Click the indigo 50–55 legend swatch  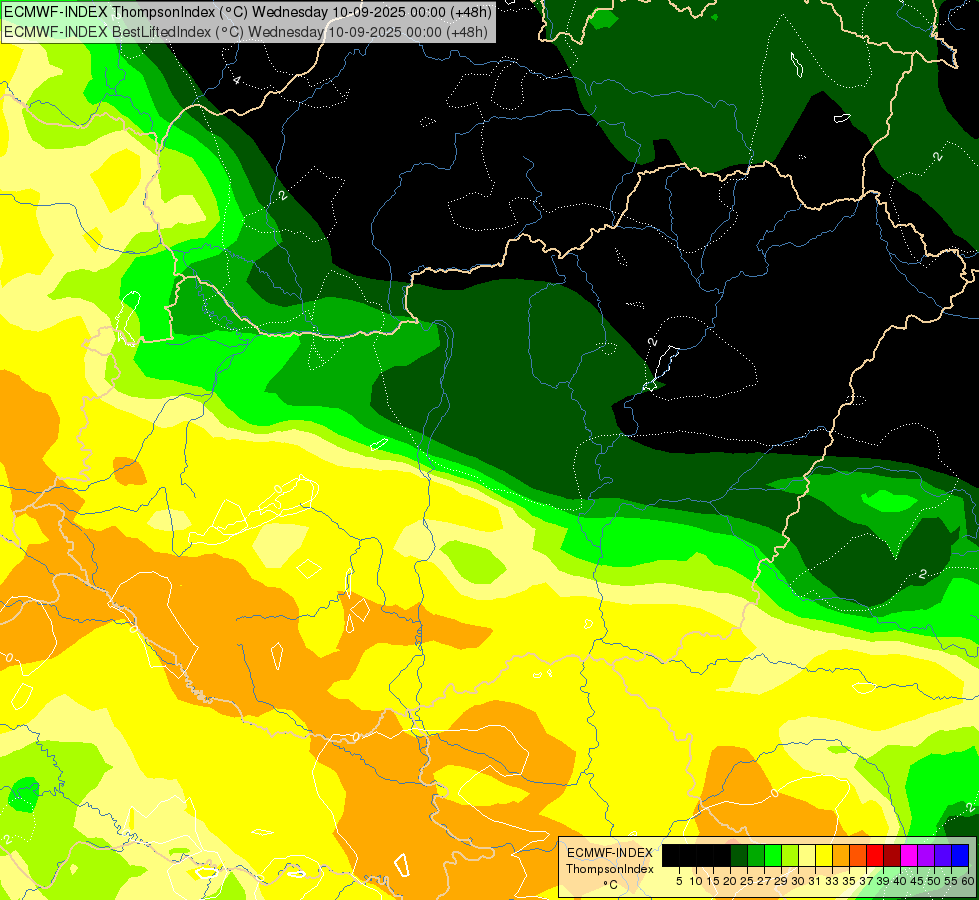pyautogui.click(x=943, y=855)
